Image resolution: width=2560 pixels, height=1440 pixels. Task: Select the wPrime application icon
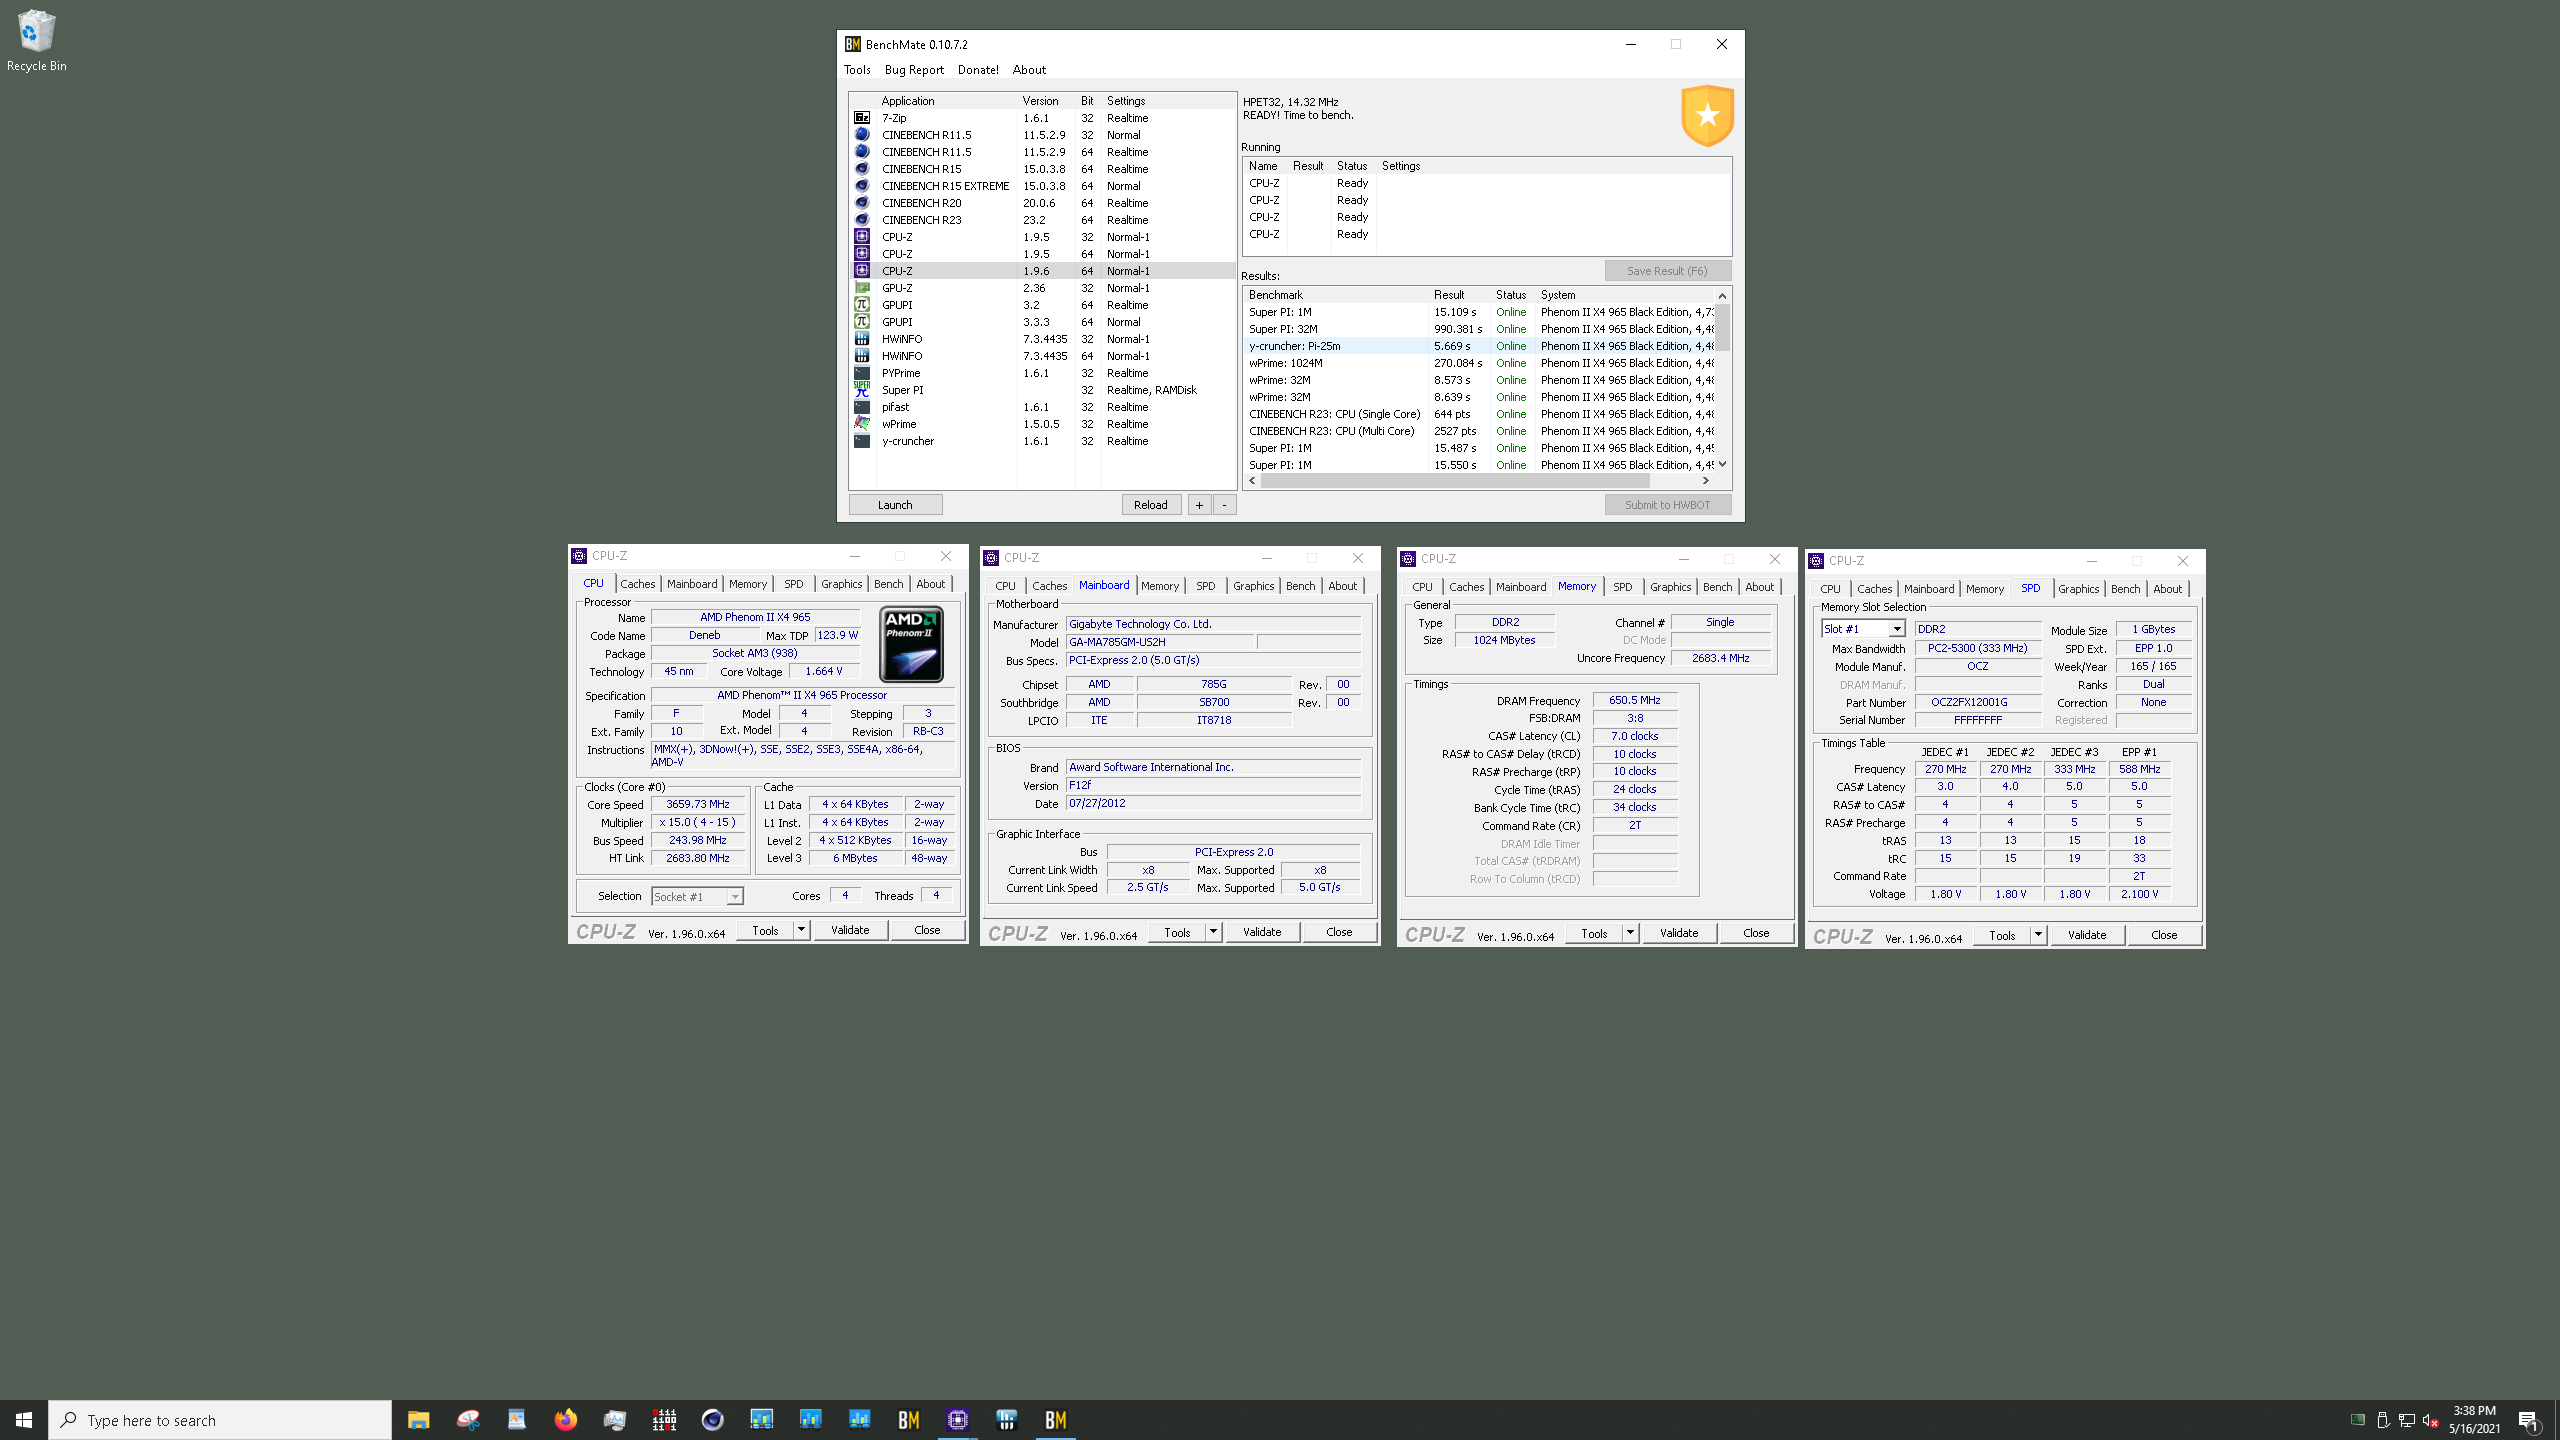(862, 424)
